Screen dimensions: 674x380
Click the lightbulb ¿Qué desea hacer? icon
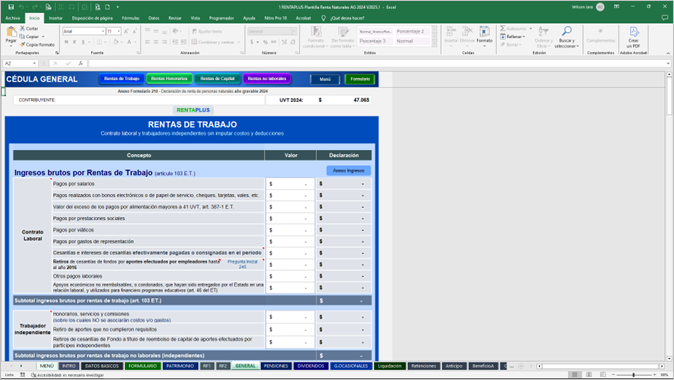[323, 18]
